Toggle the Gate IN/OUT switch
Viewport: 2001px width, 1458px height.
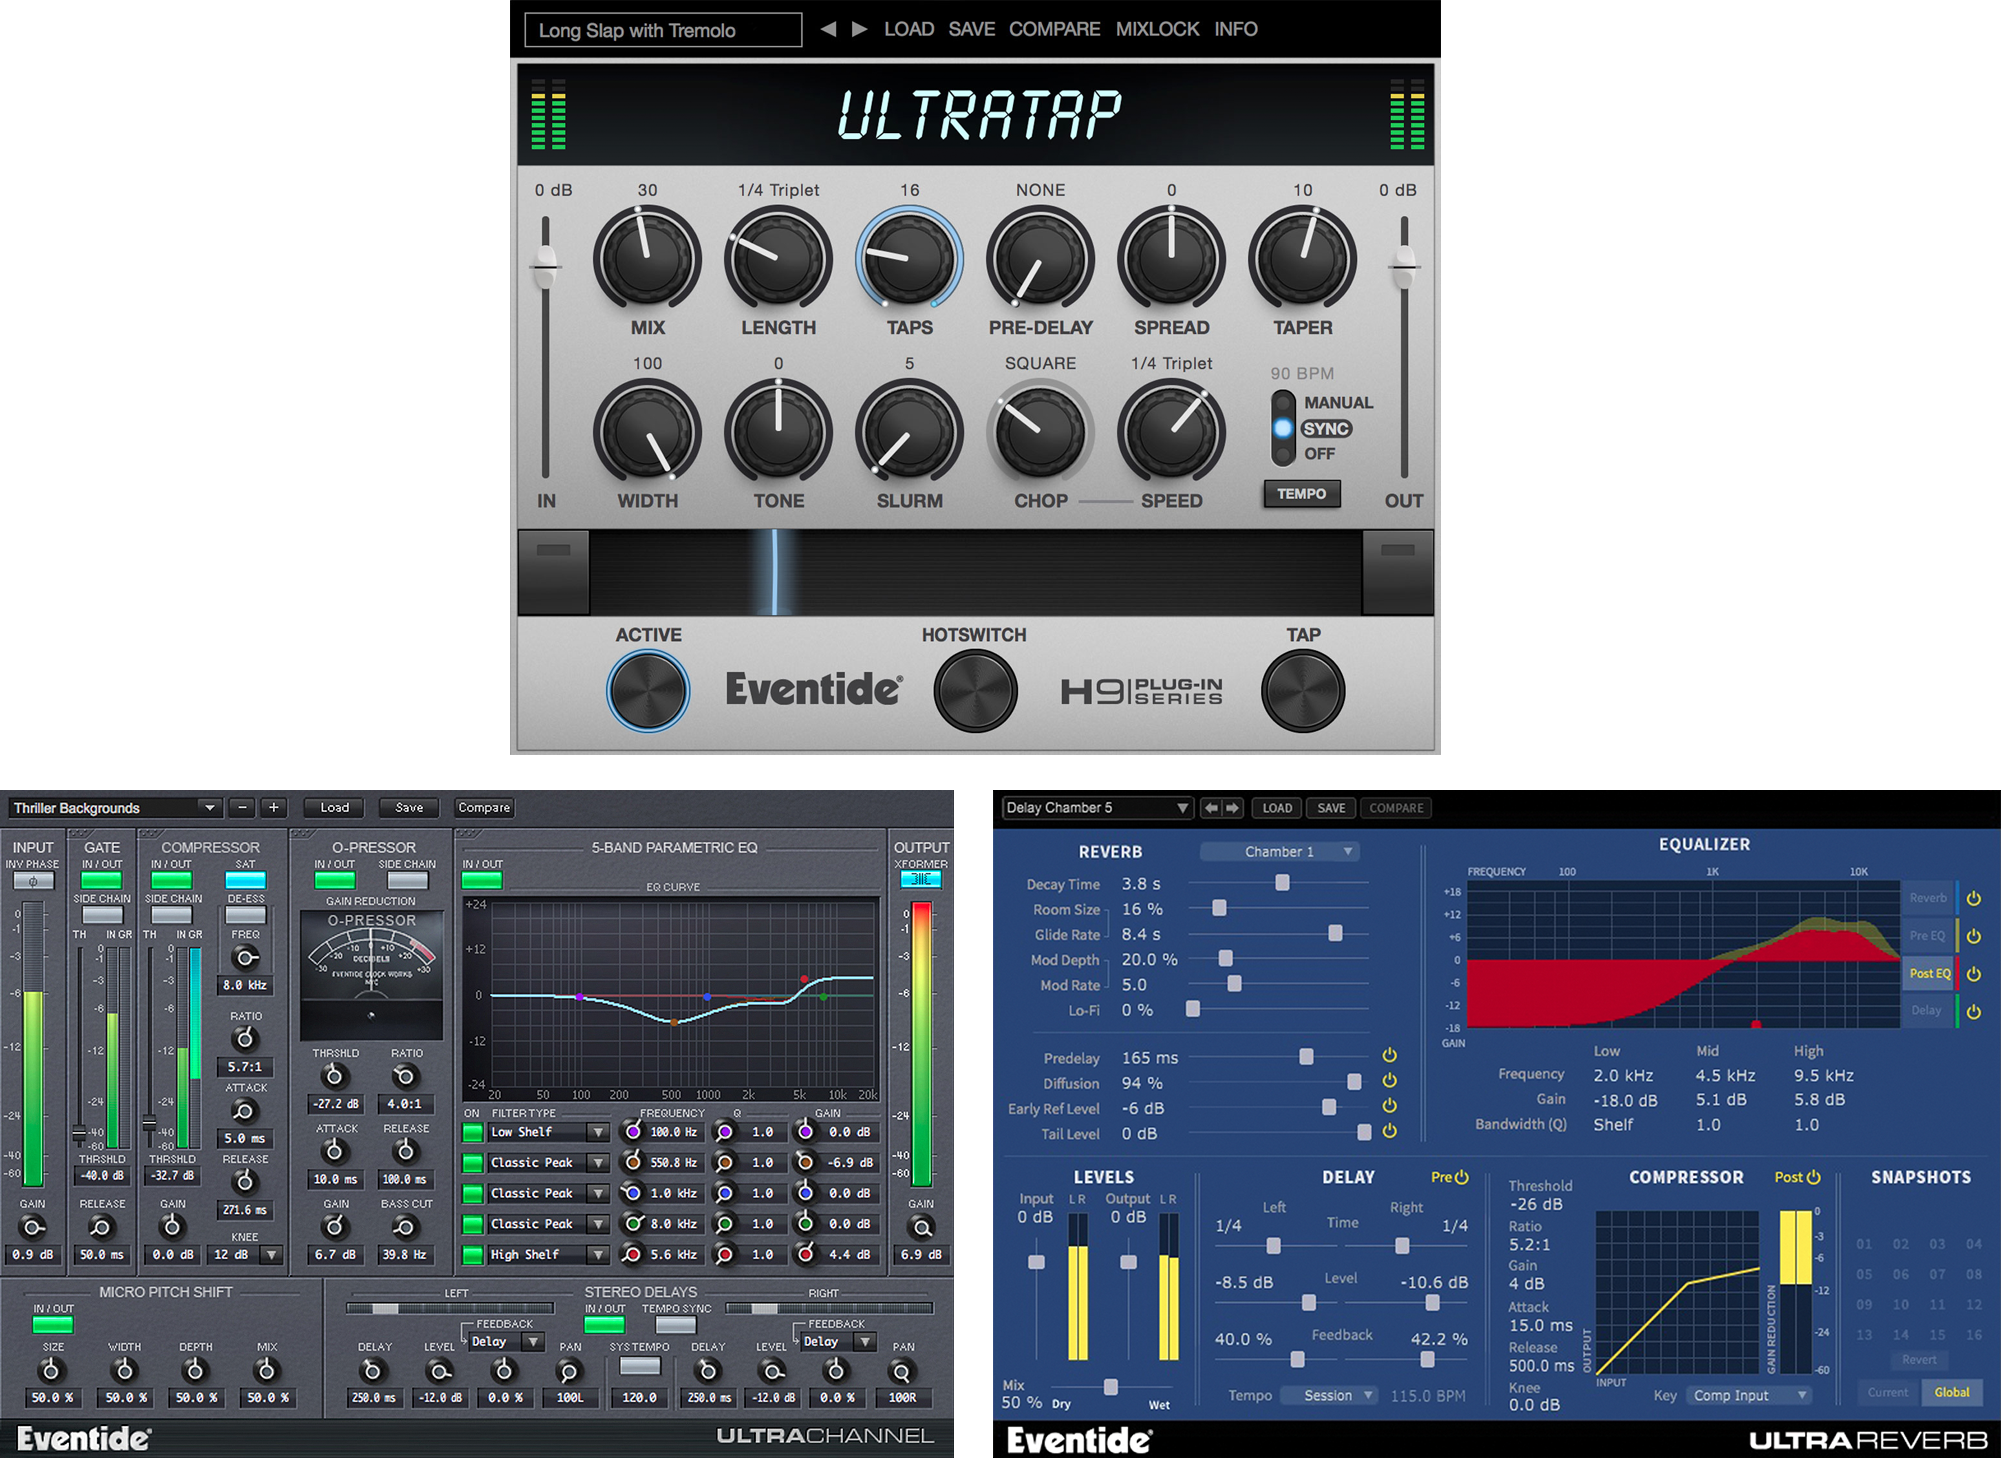pyautogui.click(x=101, y=880)
